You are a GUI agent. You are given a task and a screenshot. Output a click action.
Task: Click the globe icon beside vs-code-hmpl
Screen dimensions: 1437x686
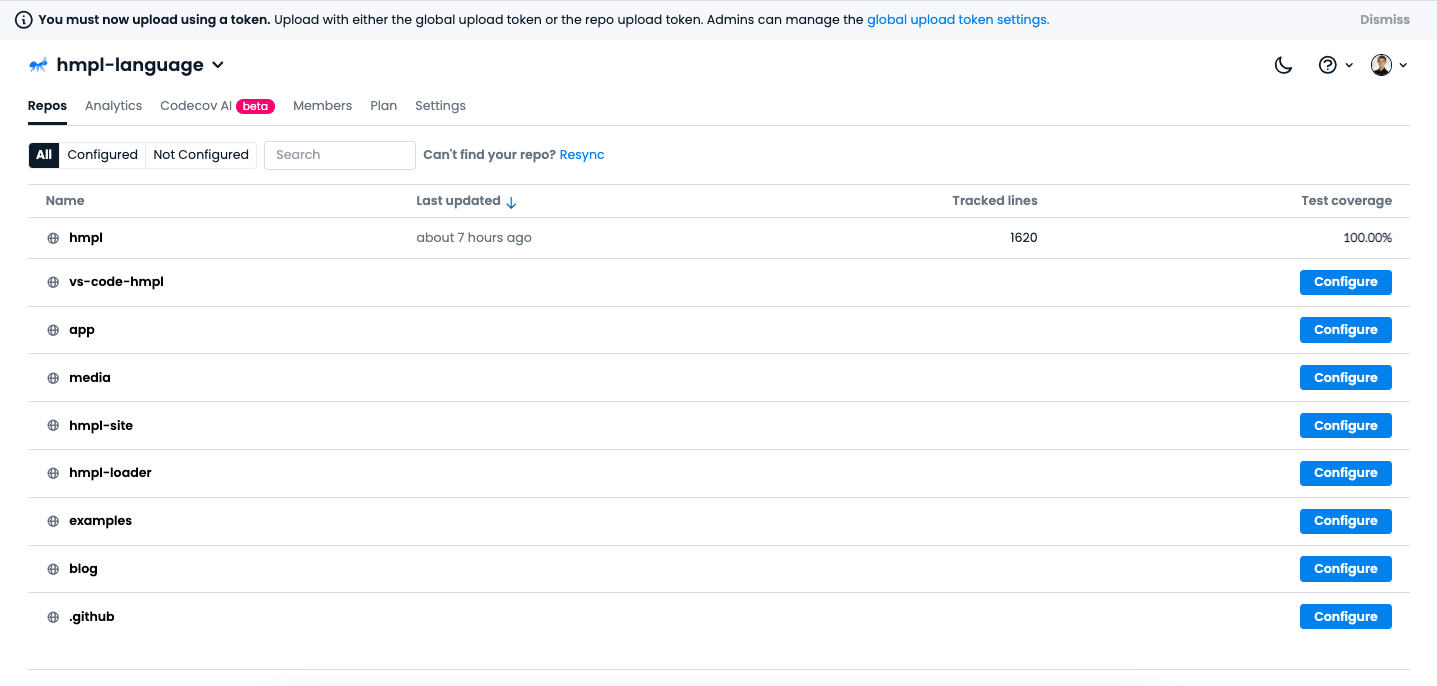pos(53,283)
